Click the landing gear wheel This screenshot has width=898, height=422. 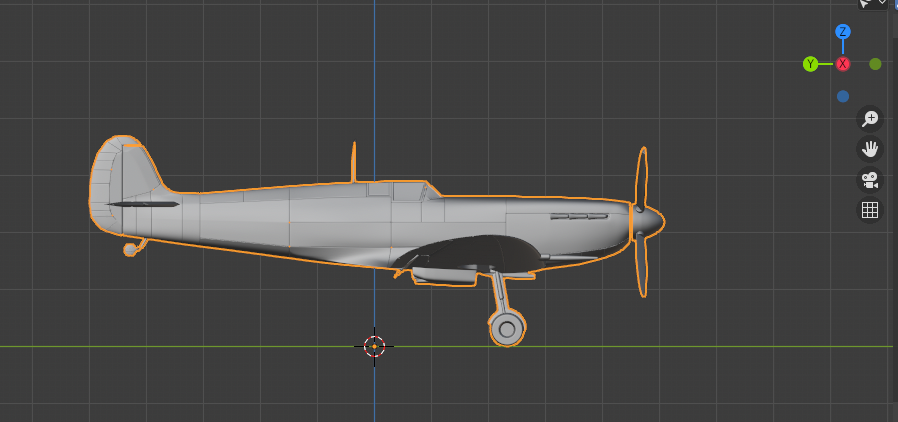(507, 329)
